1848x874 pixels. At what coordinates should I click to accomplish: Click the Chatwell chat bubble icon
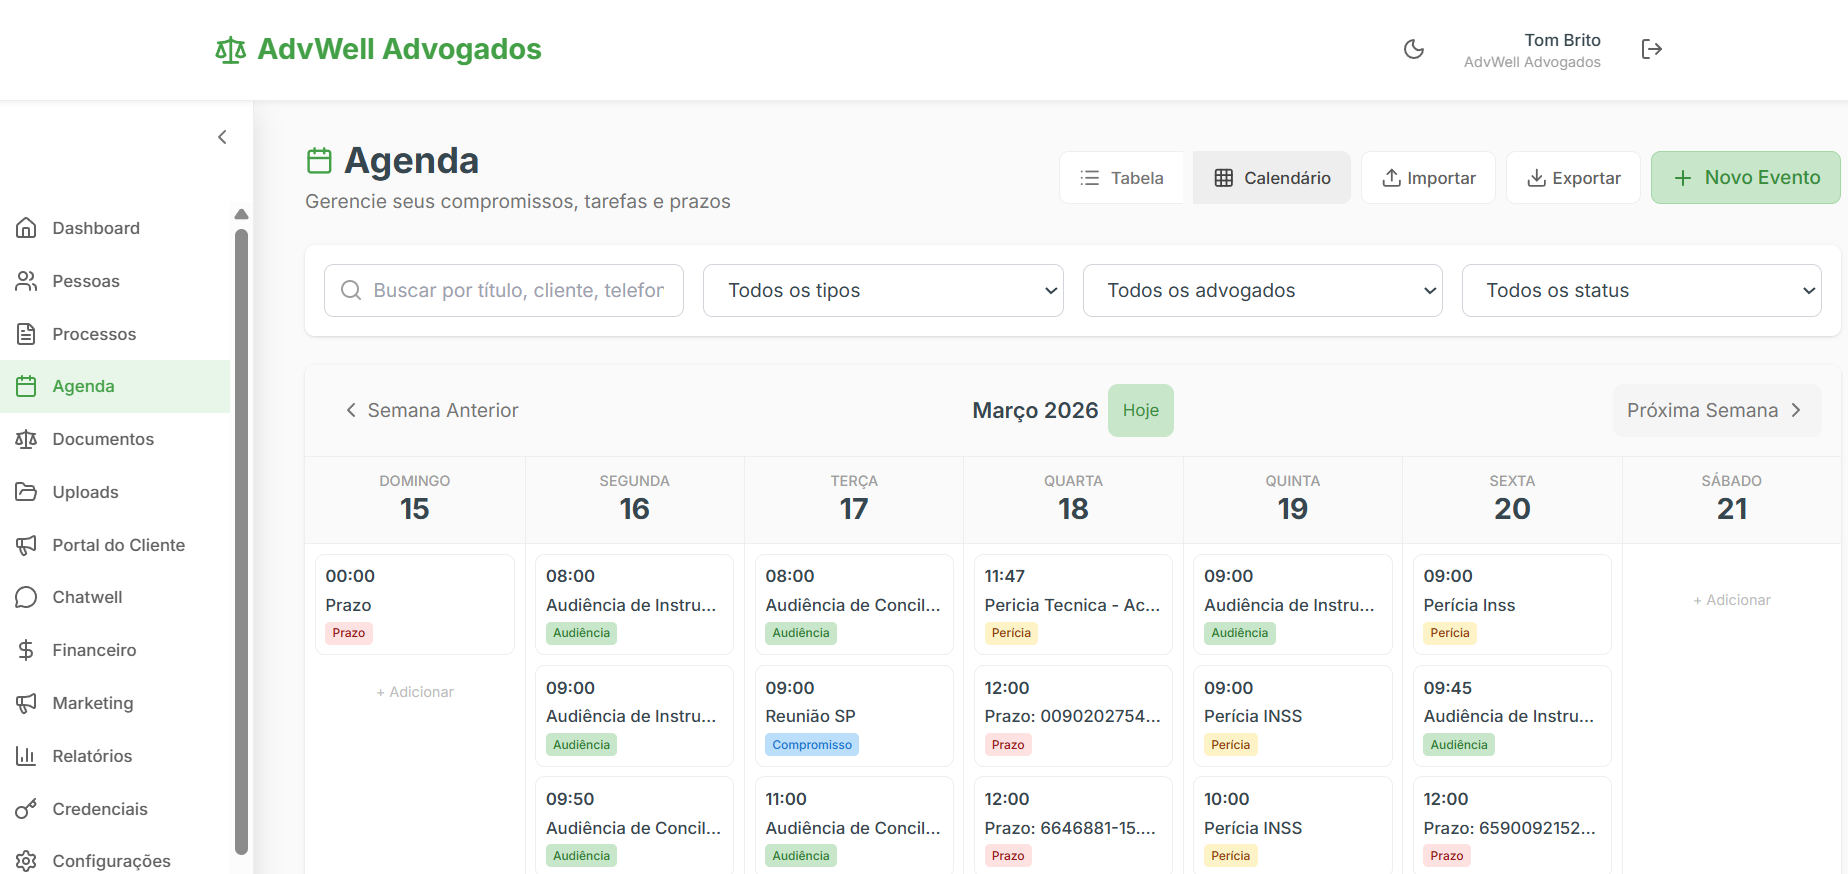tap(26, 597)
